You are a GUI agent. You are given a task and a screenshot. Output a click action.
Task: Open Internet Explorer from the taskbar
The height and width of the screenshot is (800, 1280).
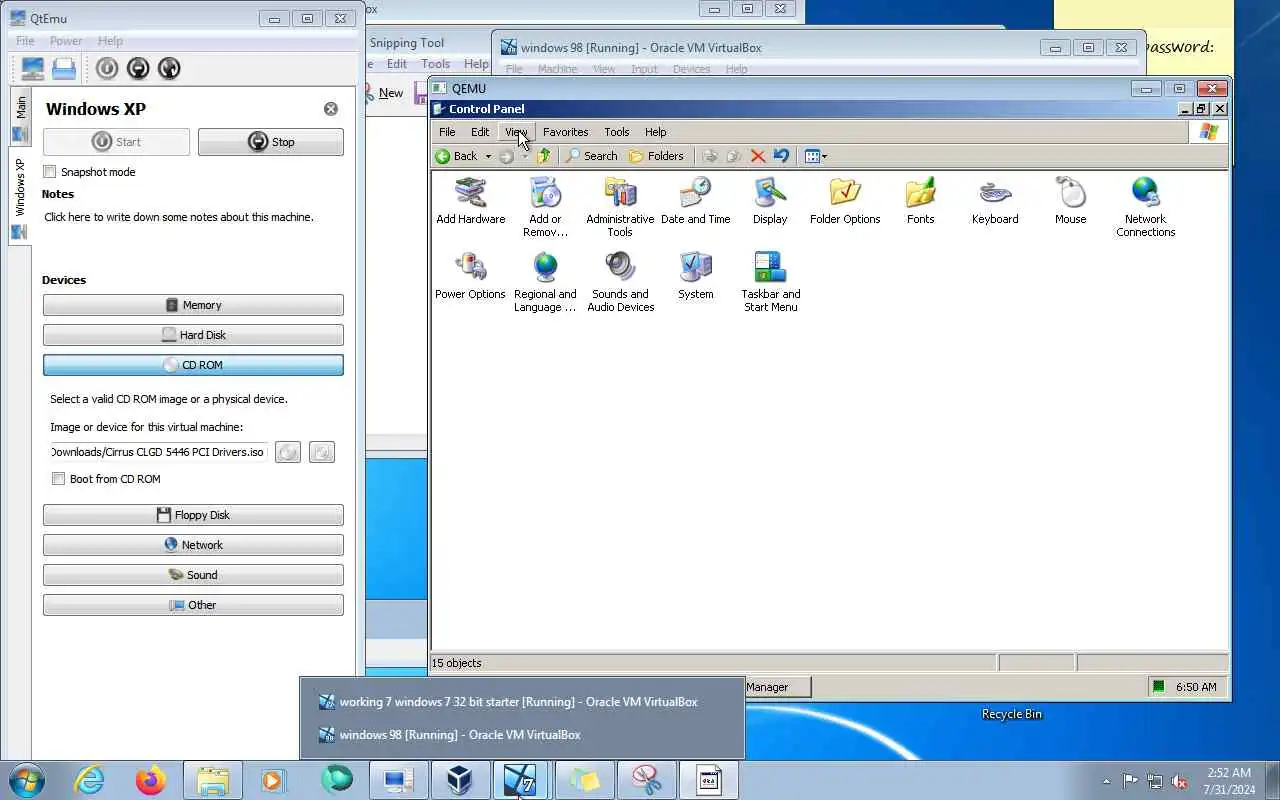pyautogui.click(x=89, y=780)
